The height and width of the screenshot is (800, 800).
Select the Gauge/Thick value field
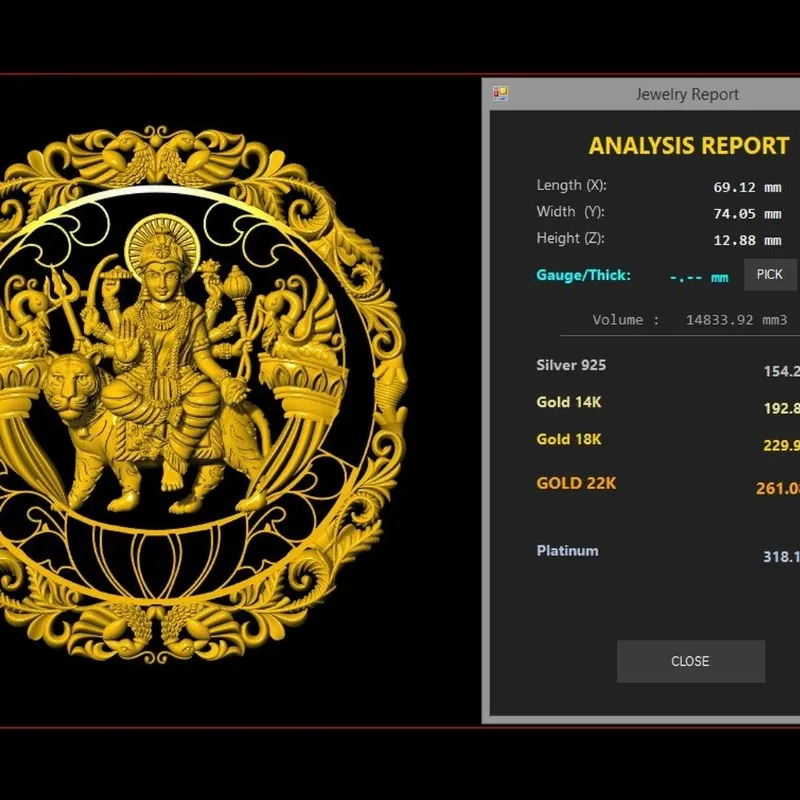coord(698,278)
